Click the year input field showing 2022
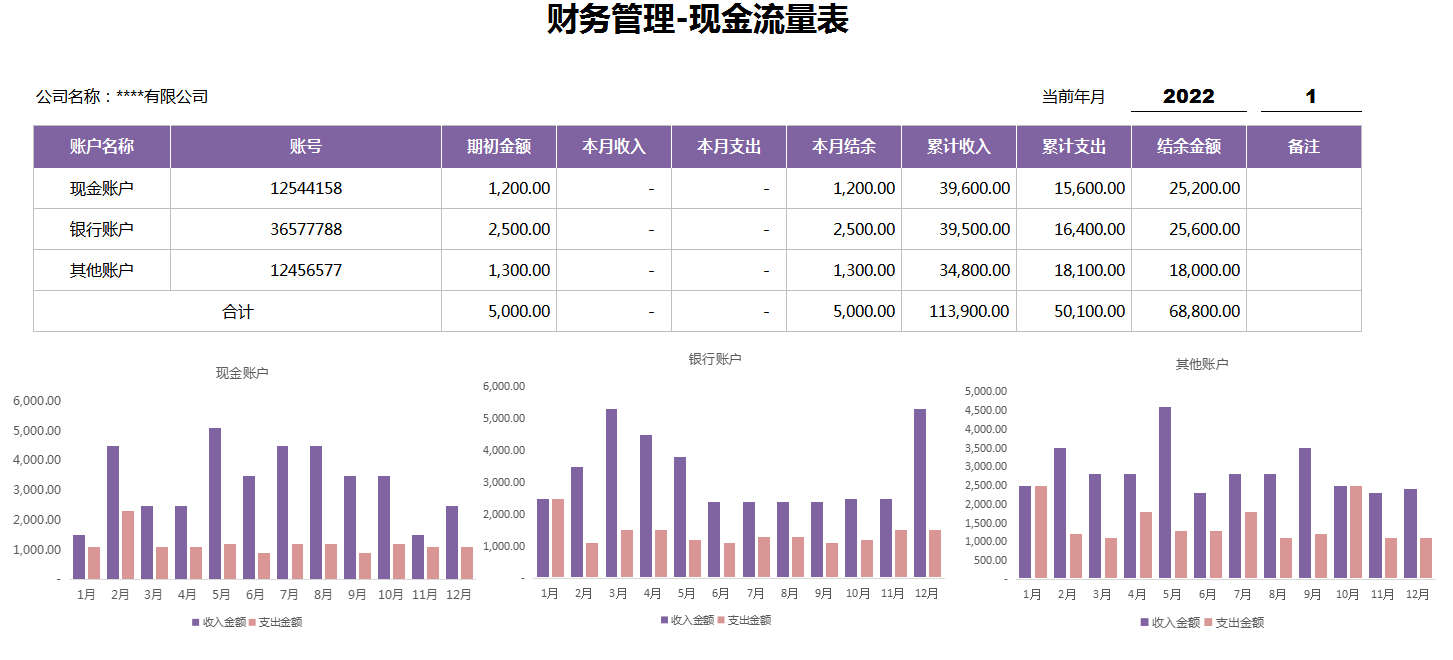Viewport: 1453px width, 660px height. 1186,96
